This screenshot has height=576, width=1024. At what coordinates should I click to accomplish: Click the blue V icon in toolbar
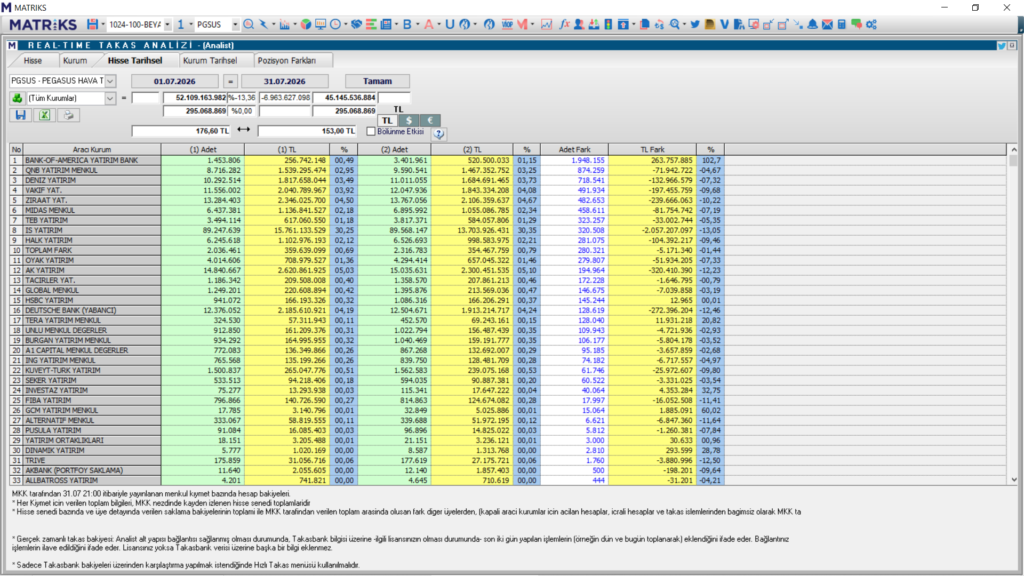(x=724, y=24)
